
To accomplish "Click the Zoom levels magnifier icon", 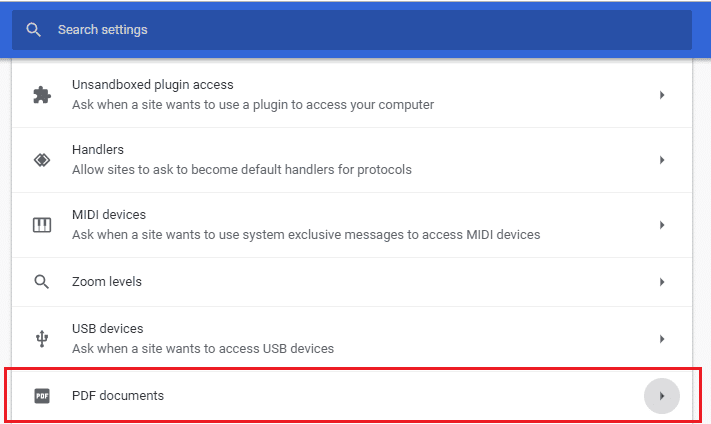I will 42,282.
